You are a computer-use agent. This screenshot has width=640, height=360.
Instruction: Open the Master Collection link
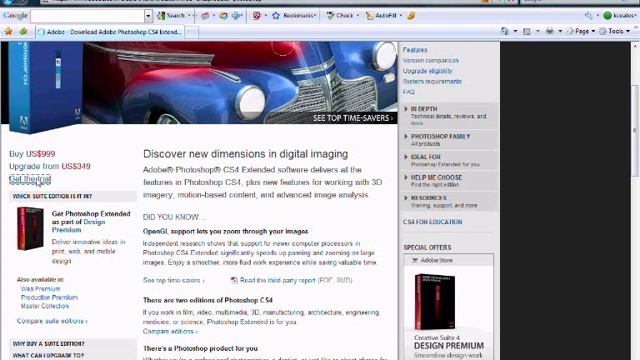click(44, 306)
